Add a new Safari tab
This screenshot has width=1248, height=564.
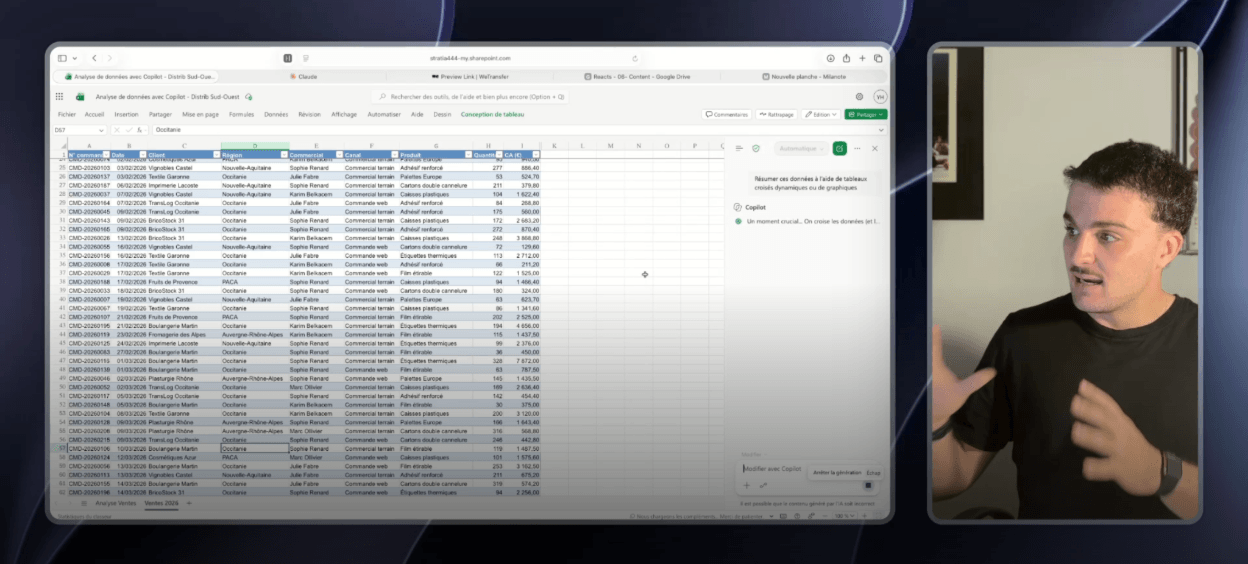tap(862, 58)
